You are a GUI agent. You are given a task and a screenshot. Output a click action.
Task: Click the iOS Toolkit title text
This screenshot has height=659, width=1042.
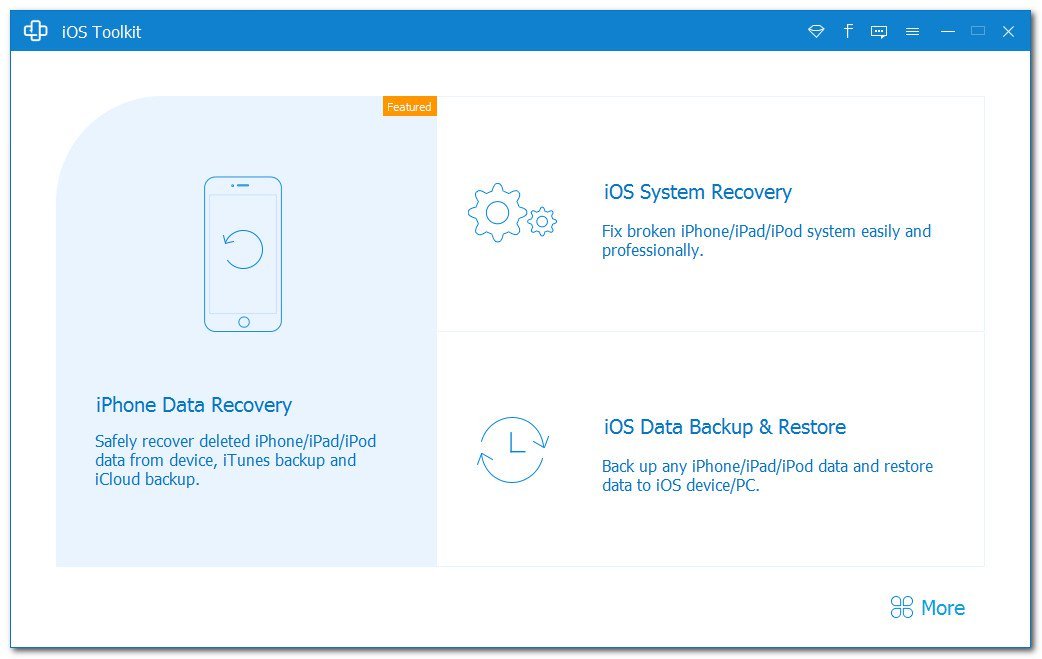click(101, 32)
